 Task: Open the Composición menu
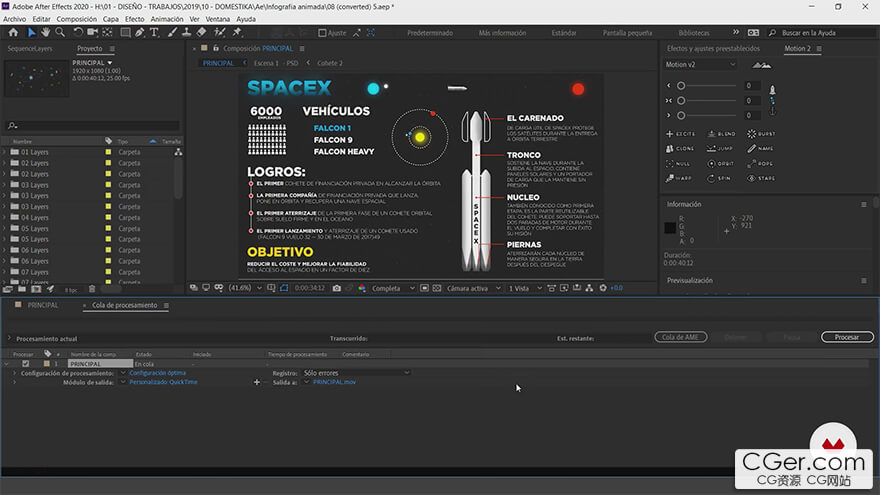(x=77, y=19)
